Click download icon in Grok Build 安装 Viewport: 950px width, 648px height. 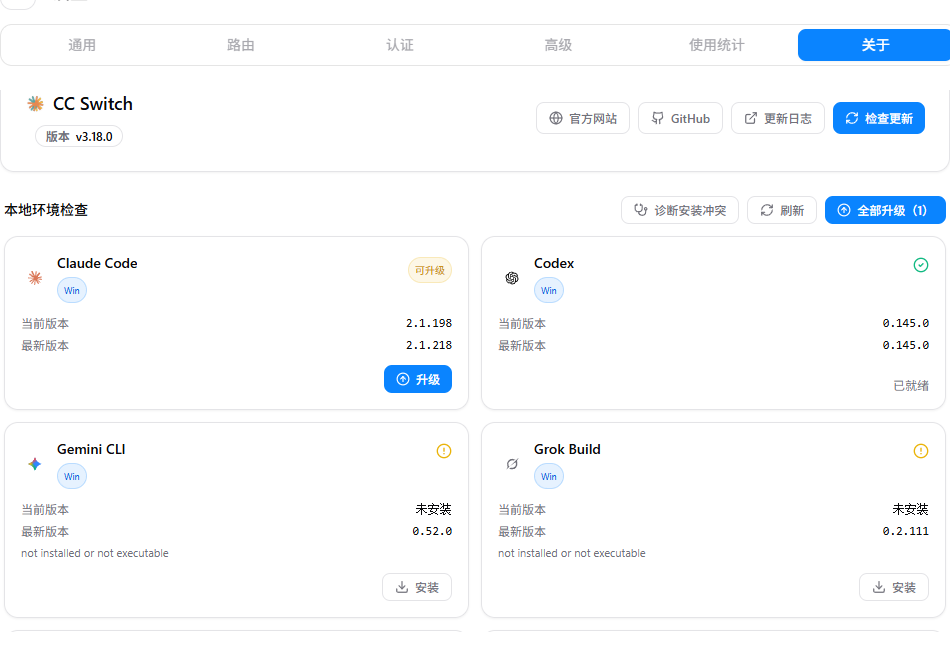click(x=879, y=587)
